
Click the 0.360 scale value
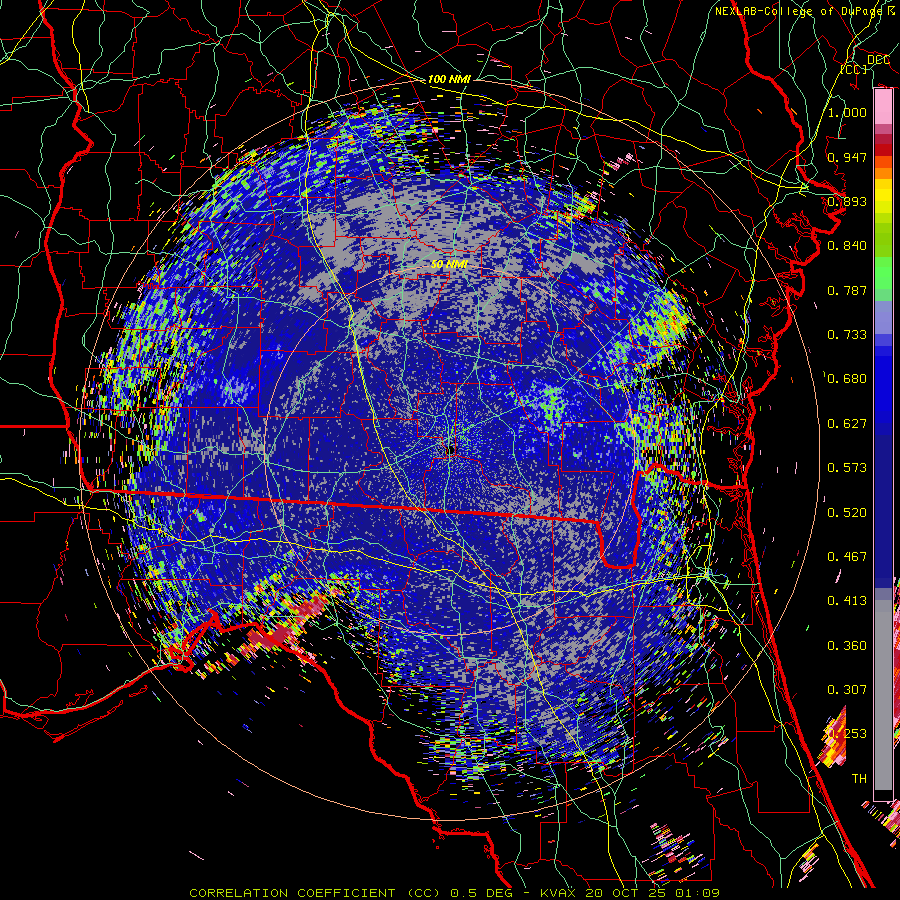847,646
